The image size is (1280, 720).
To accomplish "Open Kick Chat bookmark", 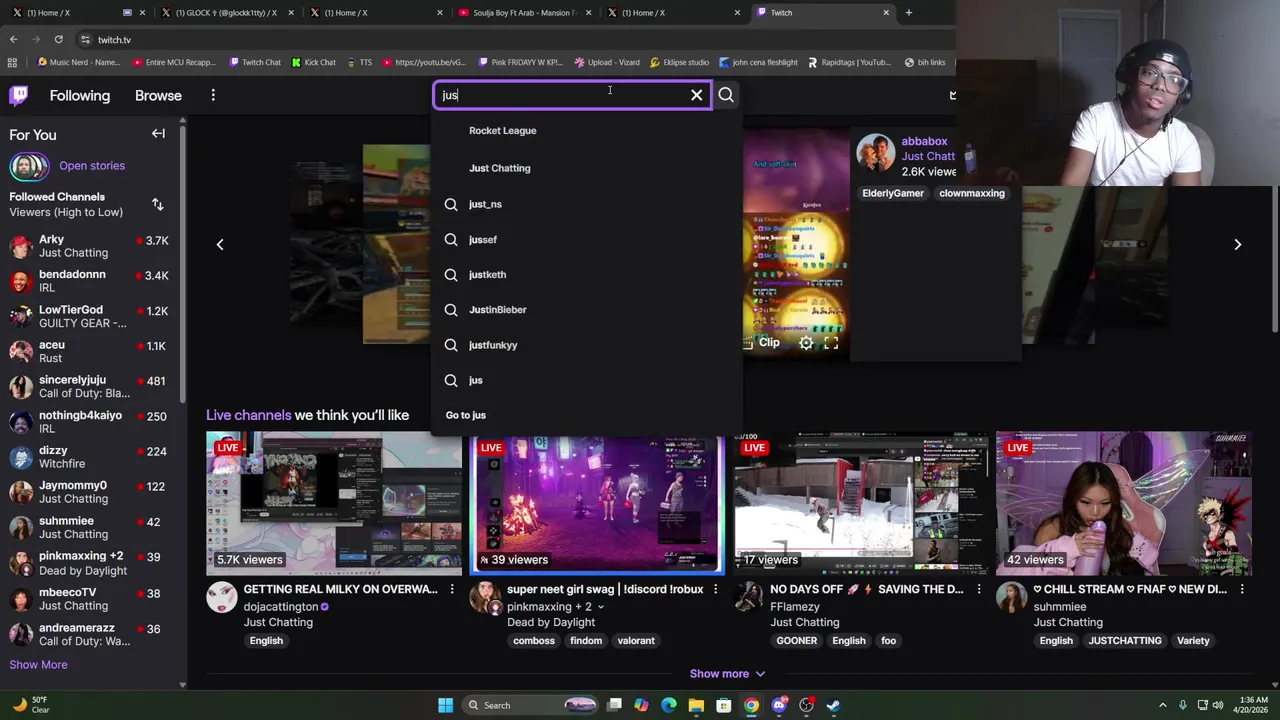I will [x=314, y=62].
